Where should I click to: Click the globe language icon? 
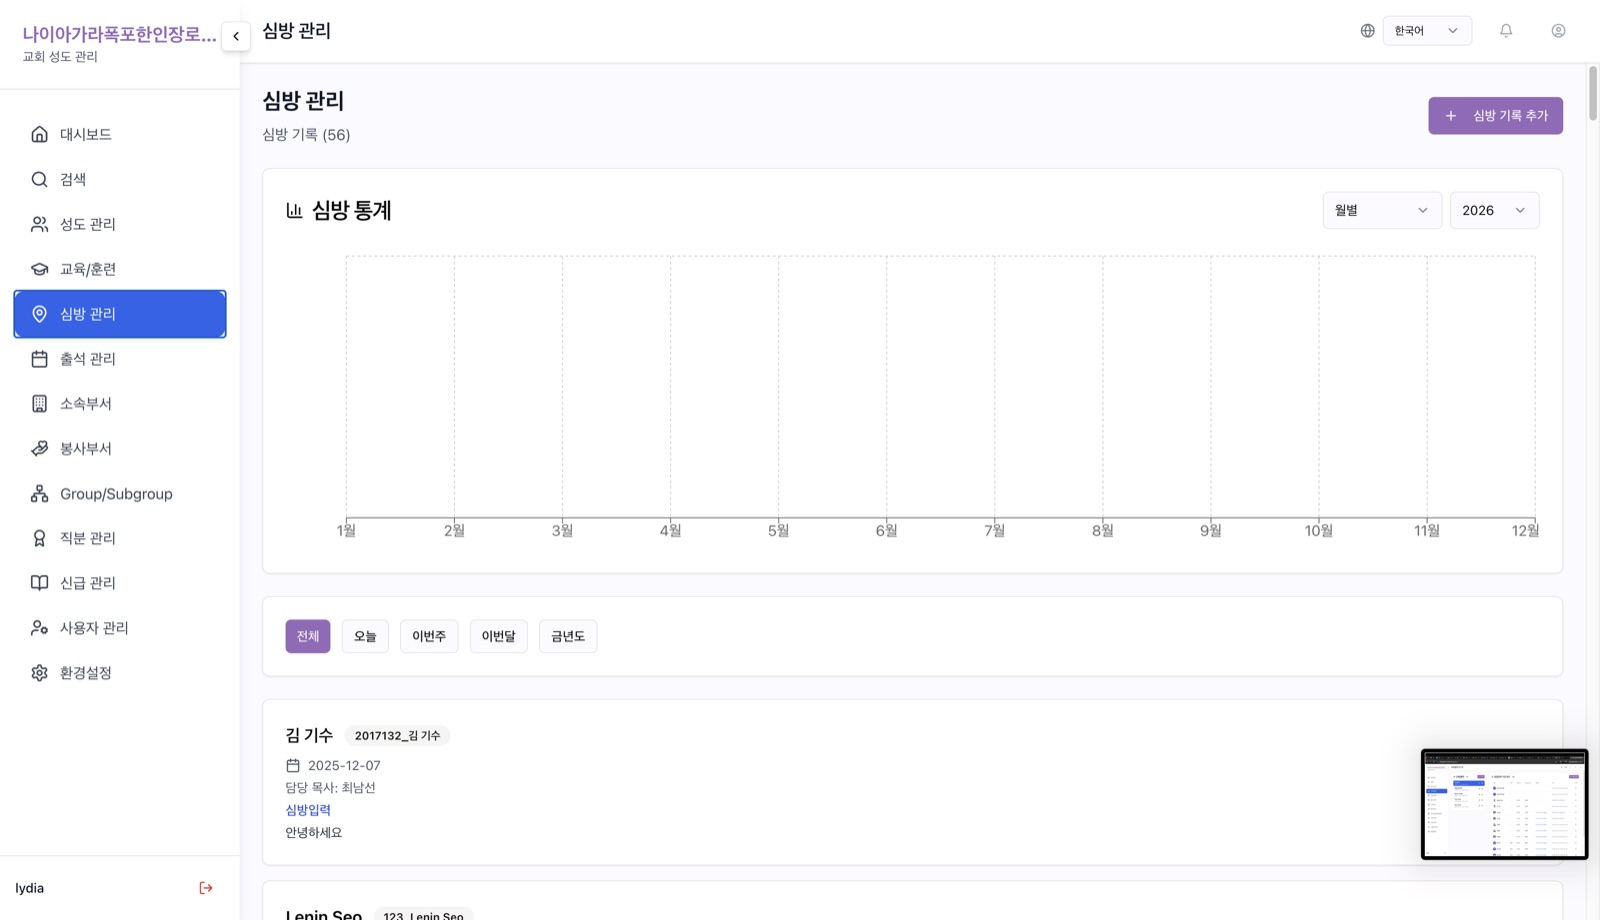click(x=1368, y=31)
